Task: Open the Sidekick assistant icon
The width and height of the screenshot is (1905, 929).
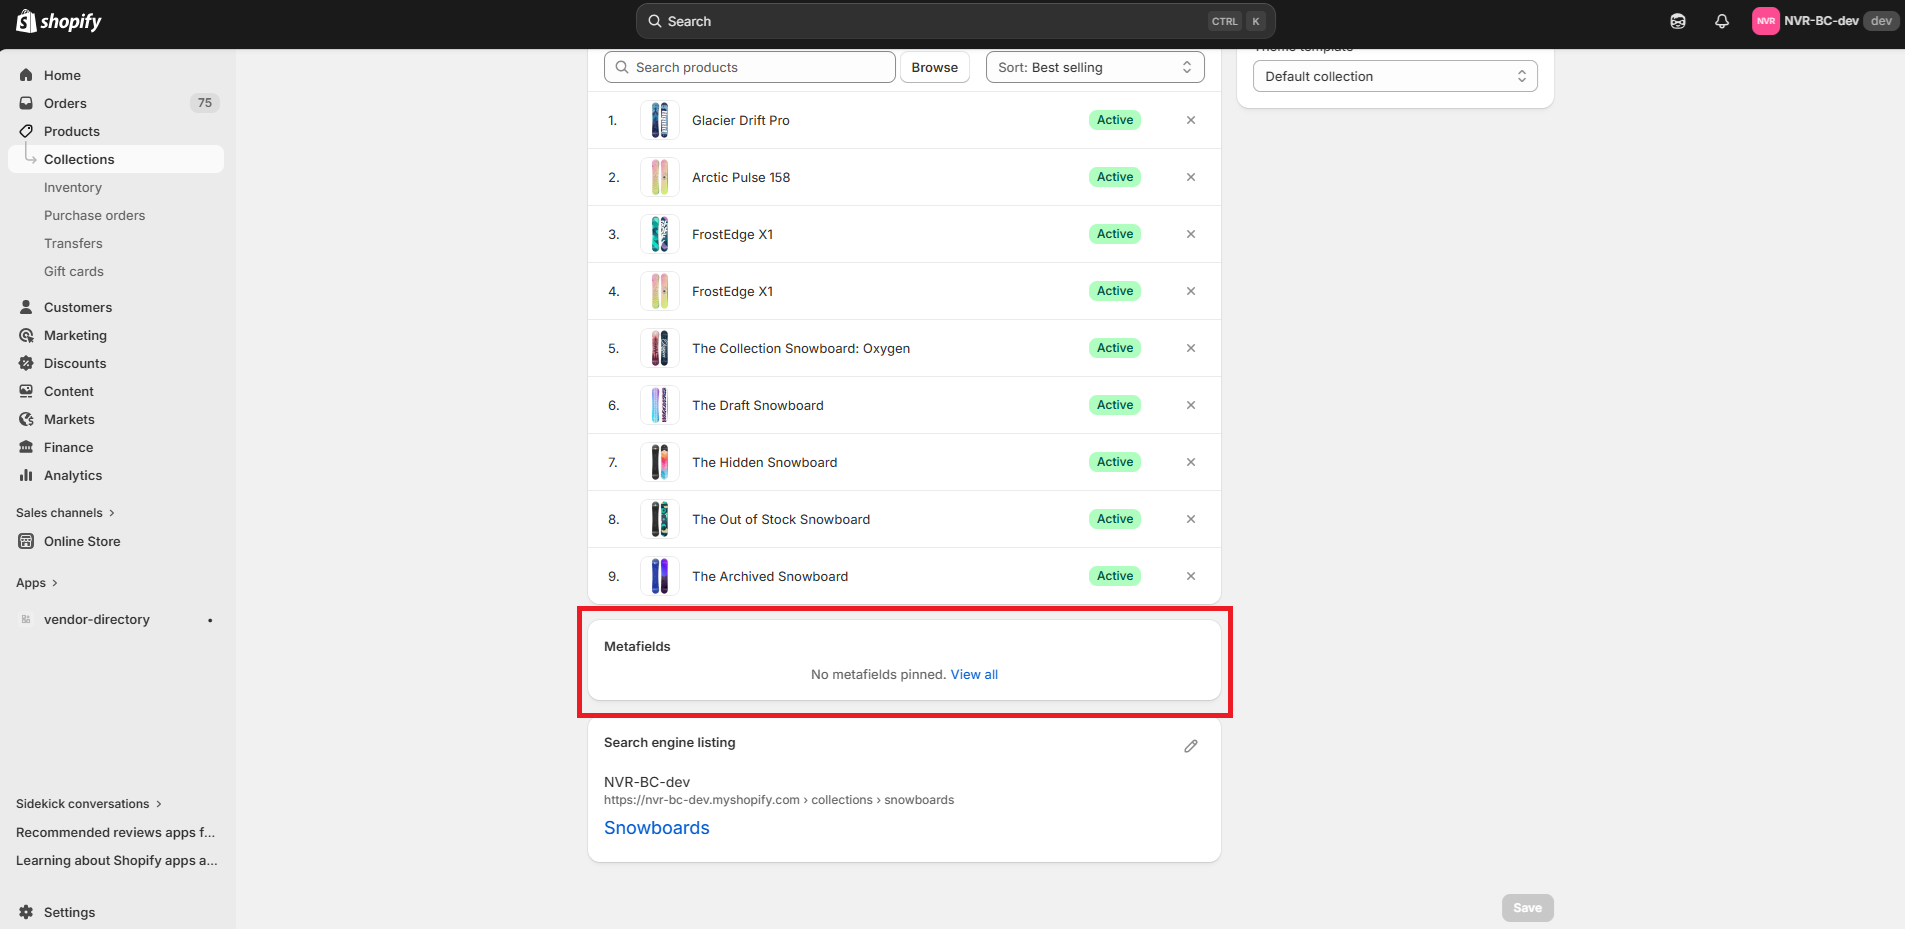Action: point(1678,21)
